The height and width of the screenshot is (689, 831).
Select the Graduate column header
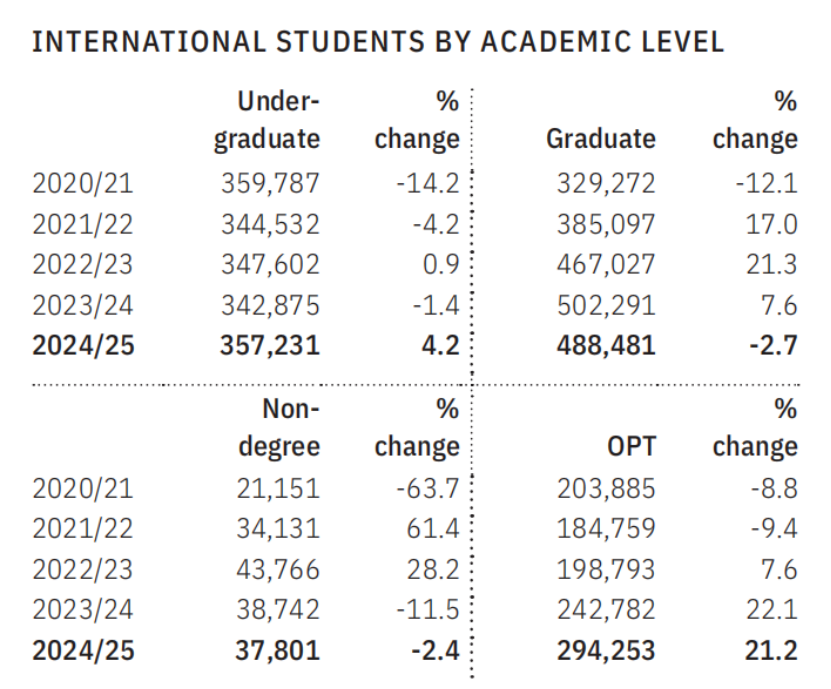pyautogui.click(x=600, y=139)
